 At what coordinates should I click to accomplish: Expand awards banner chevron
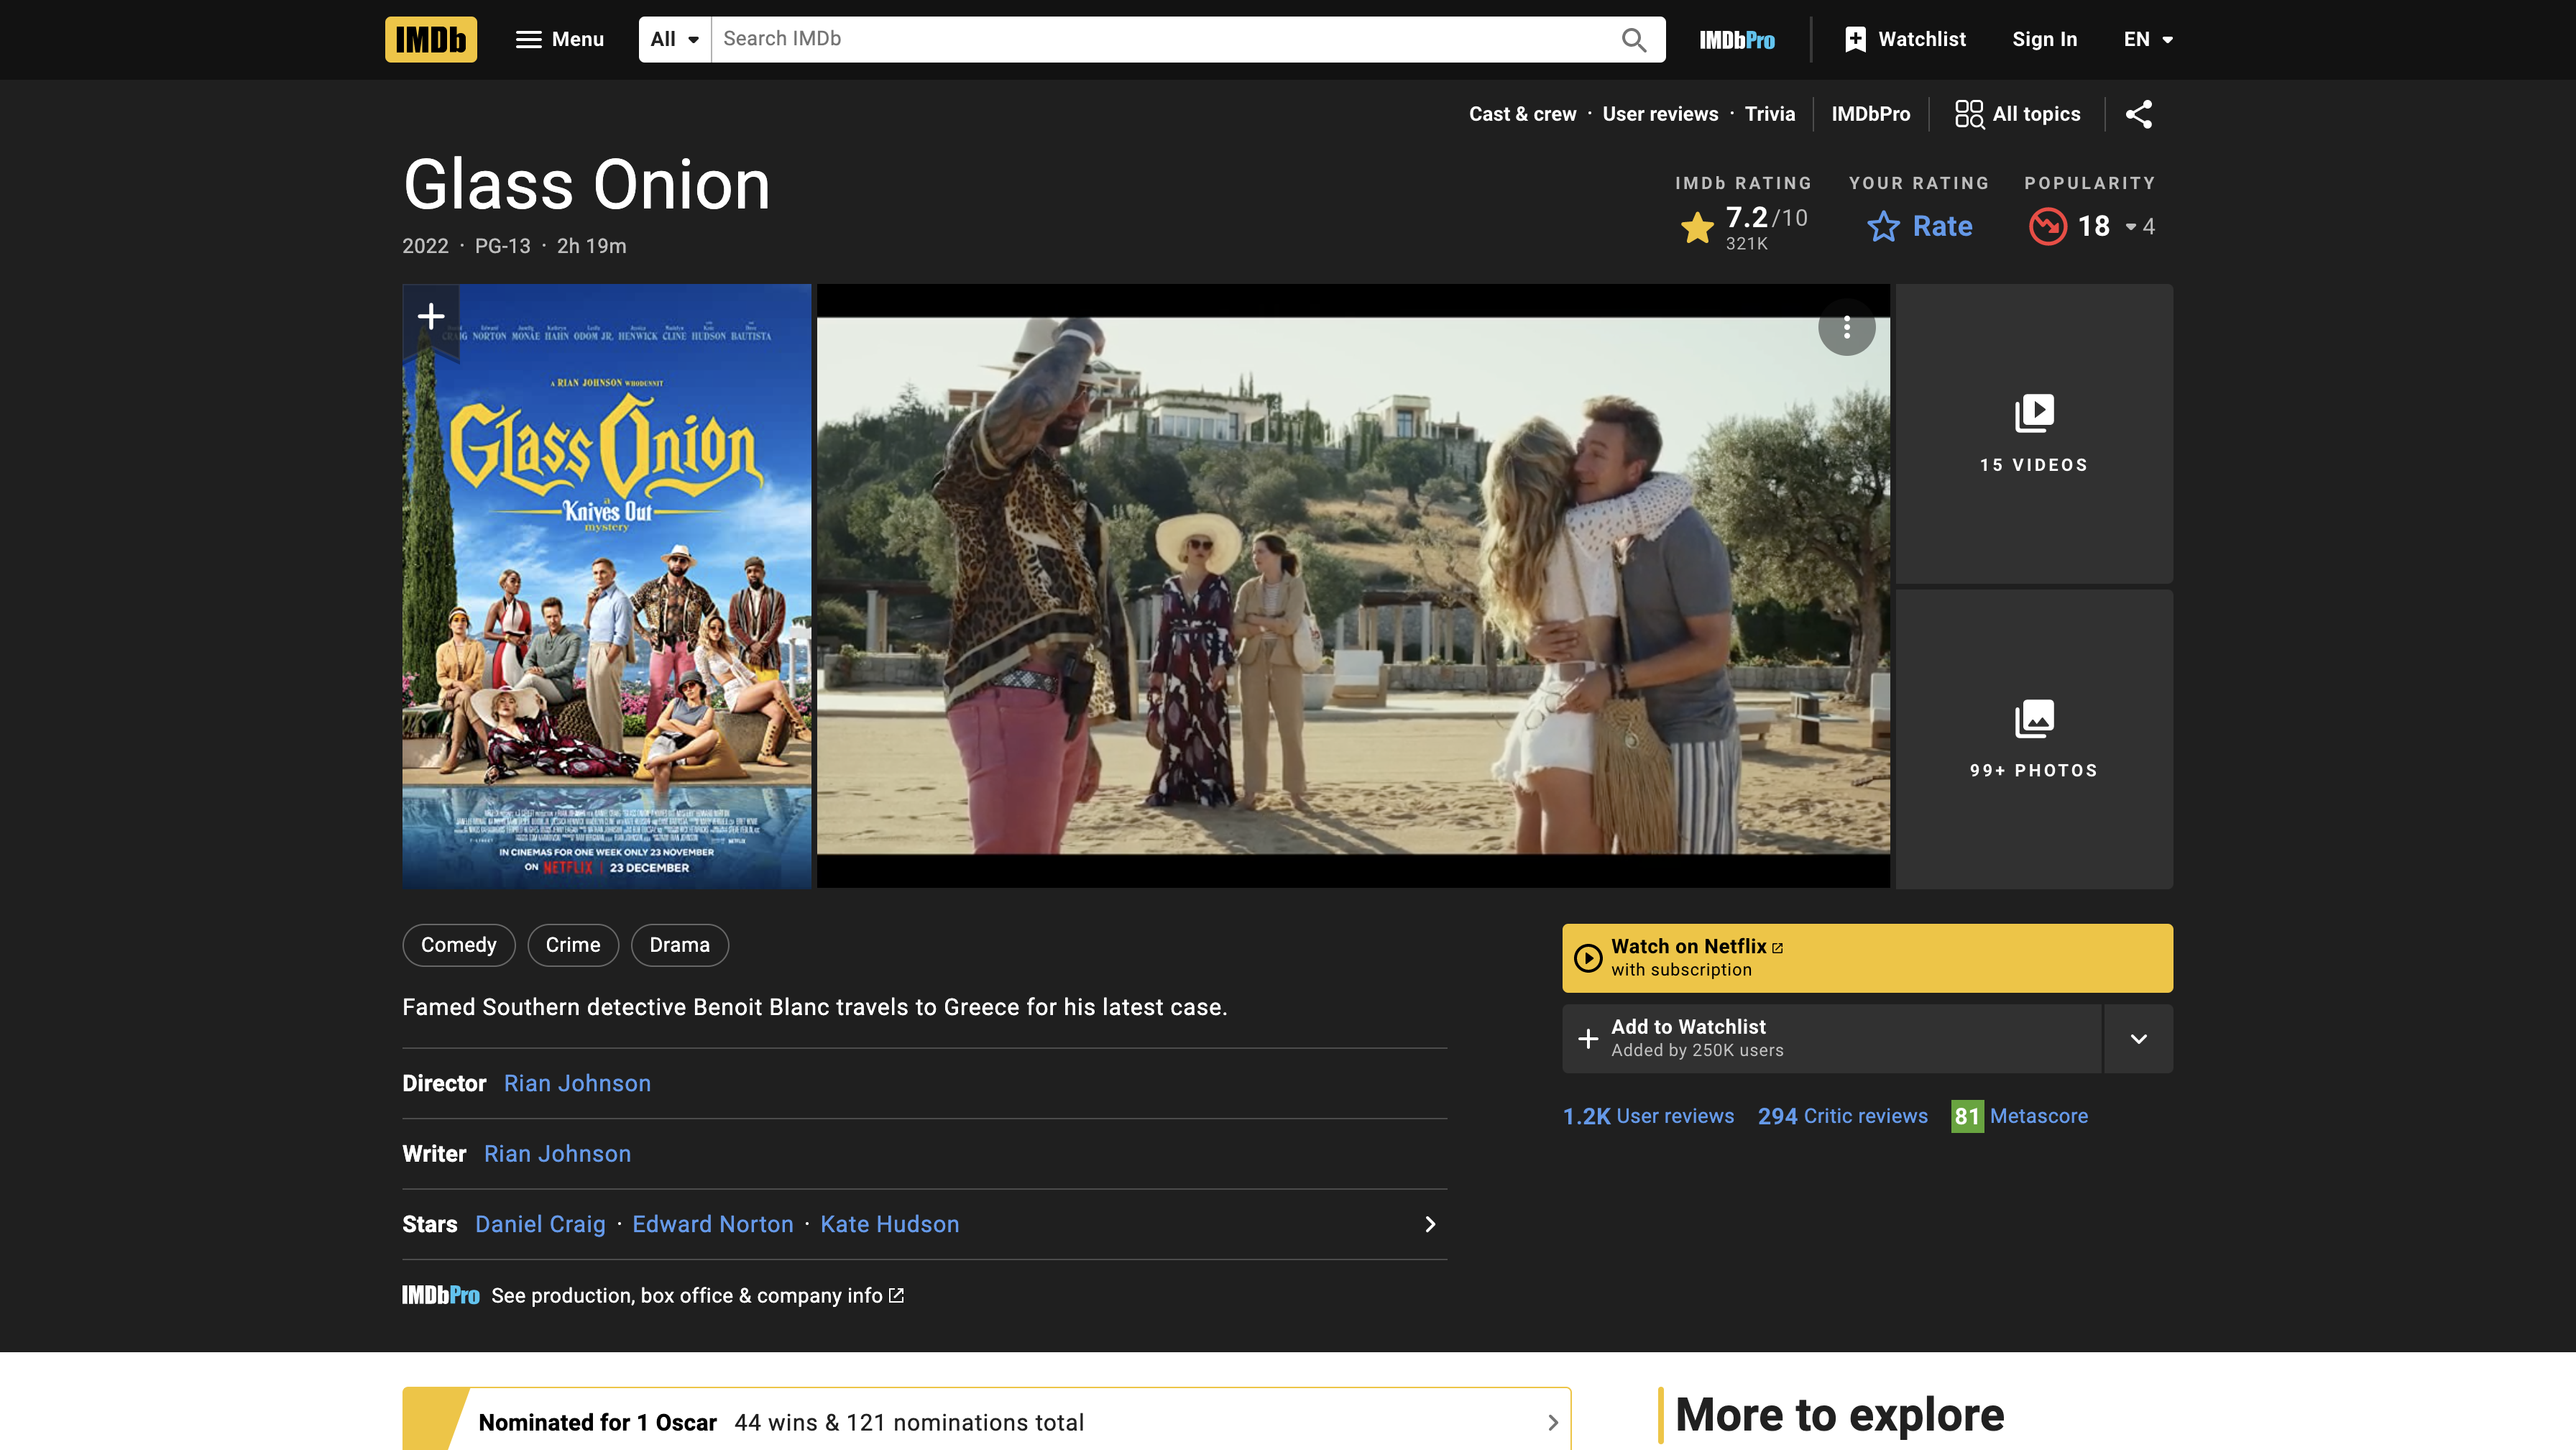pos(1552,1422)
